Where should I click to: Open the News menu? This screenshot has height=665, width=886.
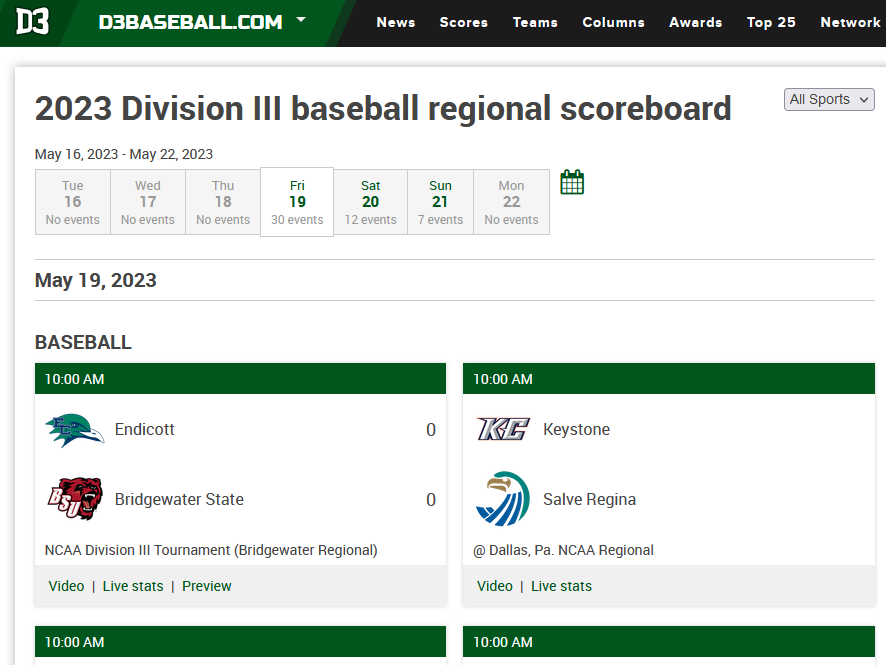click(396, 23)
